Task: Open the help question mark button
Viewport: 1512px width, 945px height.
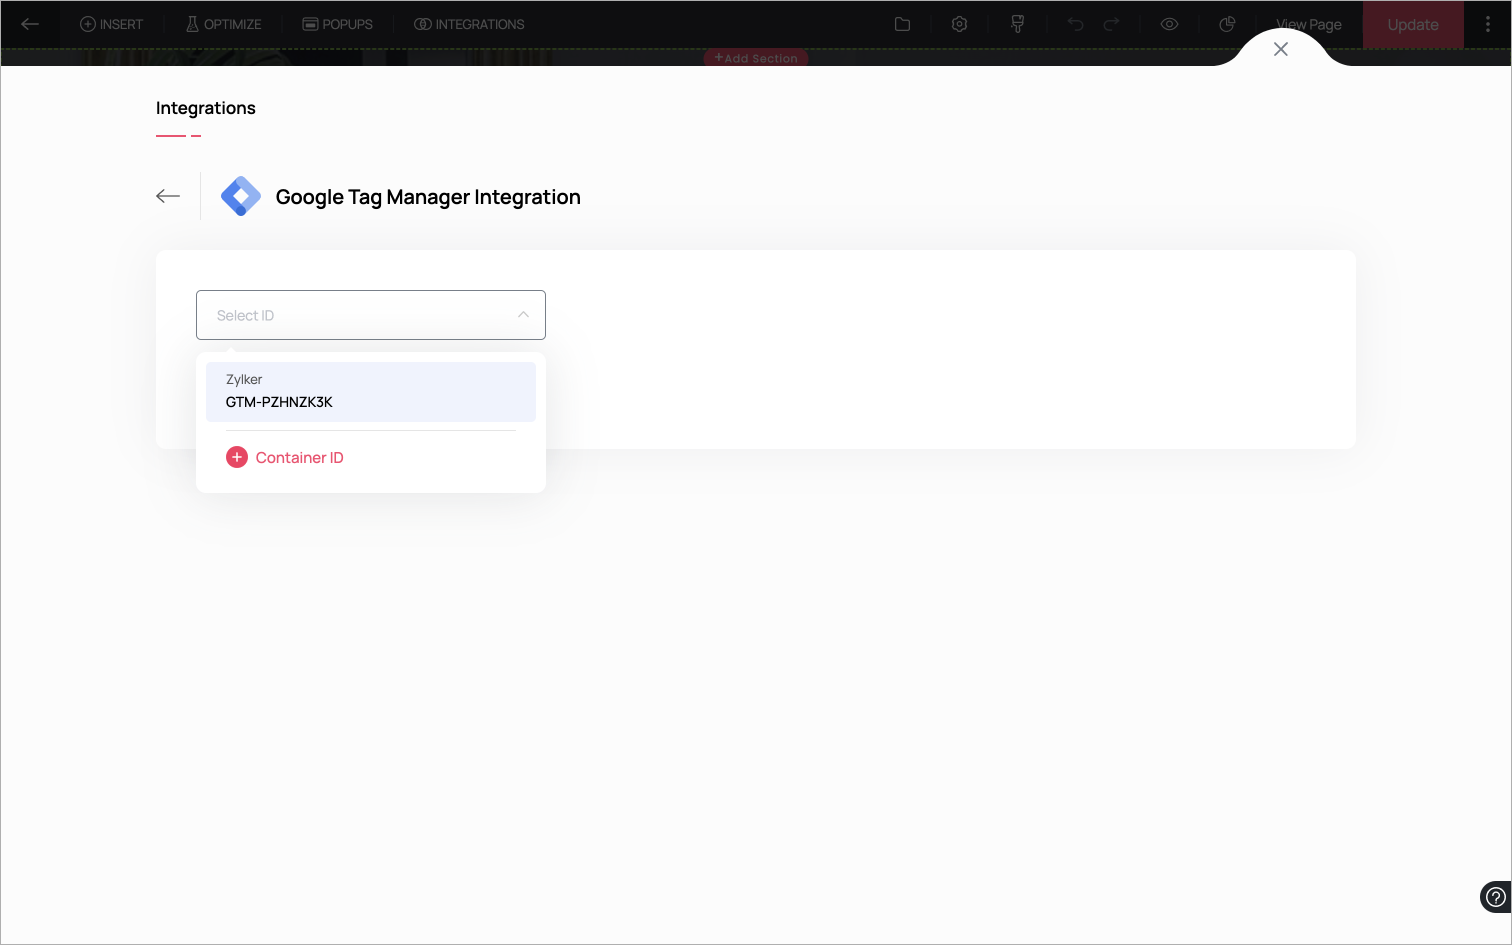Action: [x=1496, y=897]
